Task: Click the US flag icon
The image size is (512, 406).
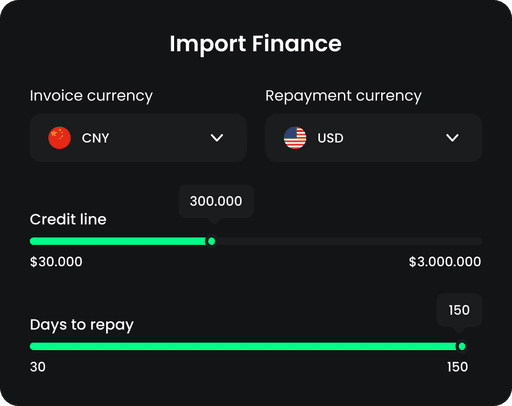Action: pos(295,138)
